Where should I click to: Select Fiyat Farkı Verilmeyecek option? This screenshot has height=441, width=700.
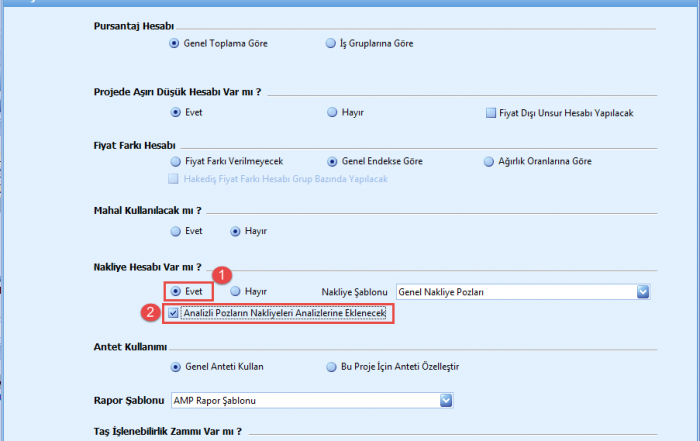176,161
